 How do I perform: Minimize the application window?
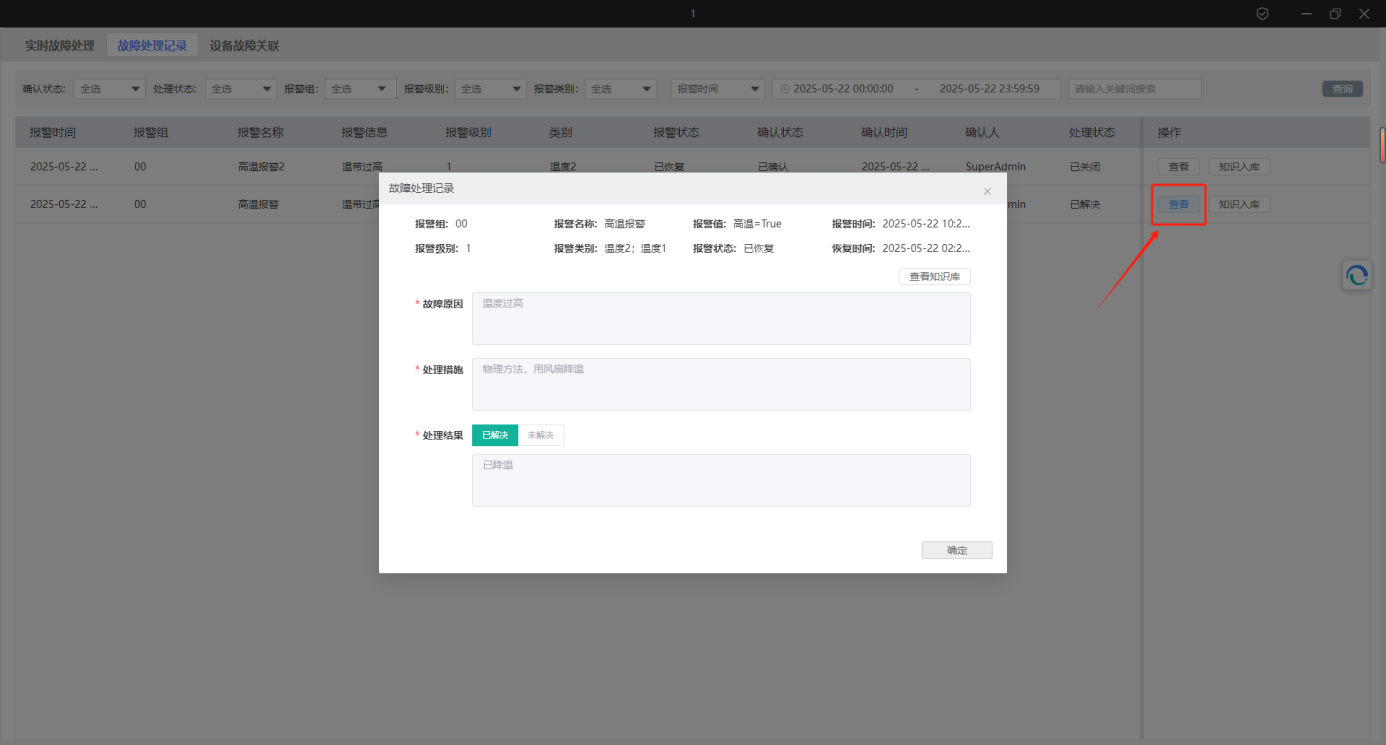[1306, 13]
